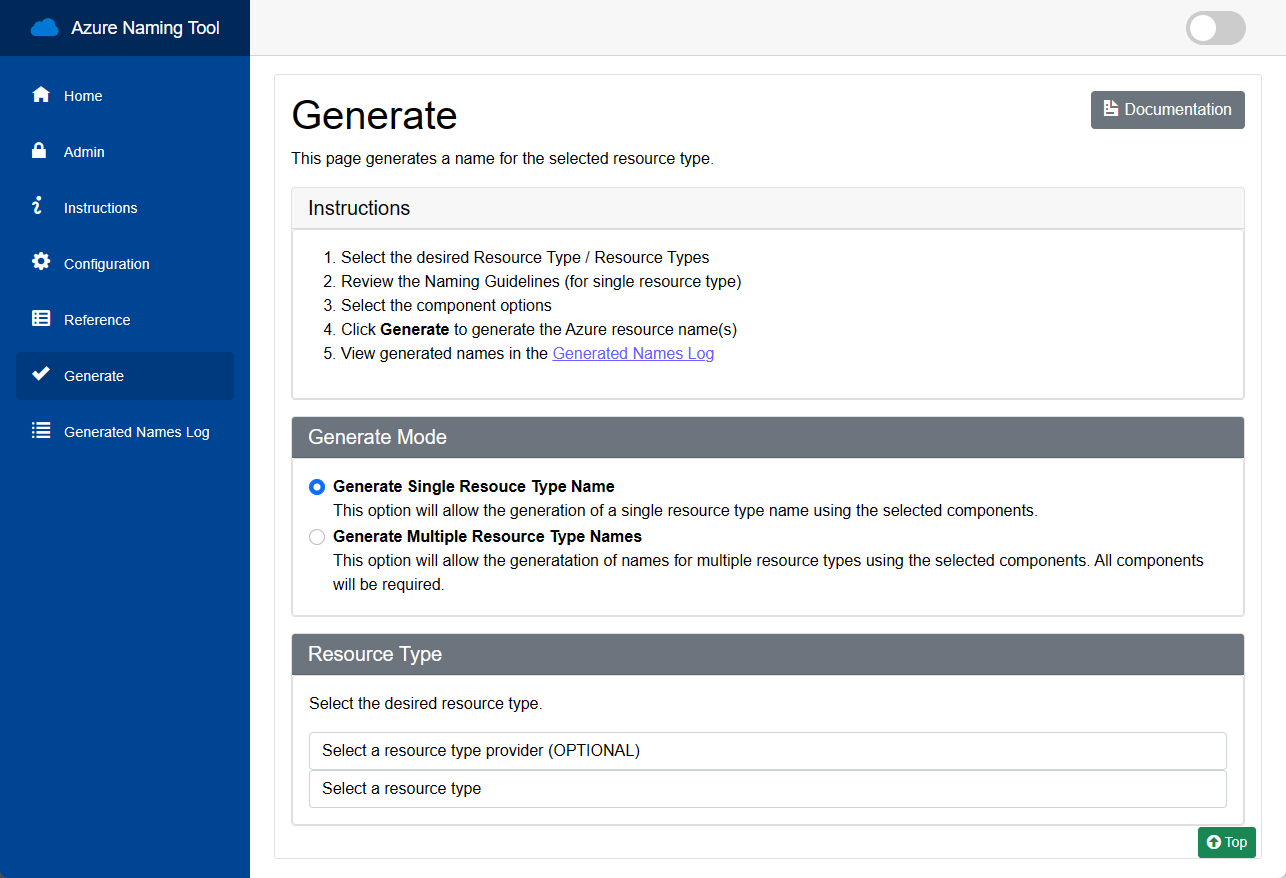Open Instructions via the info icon
Screen dimensions: 1286x878
click(40, 207)
